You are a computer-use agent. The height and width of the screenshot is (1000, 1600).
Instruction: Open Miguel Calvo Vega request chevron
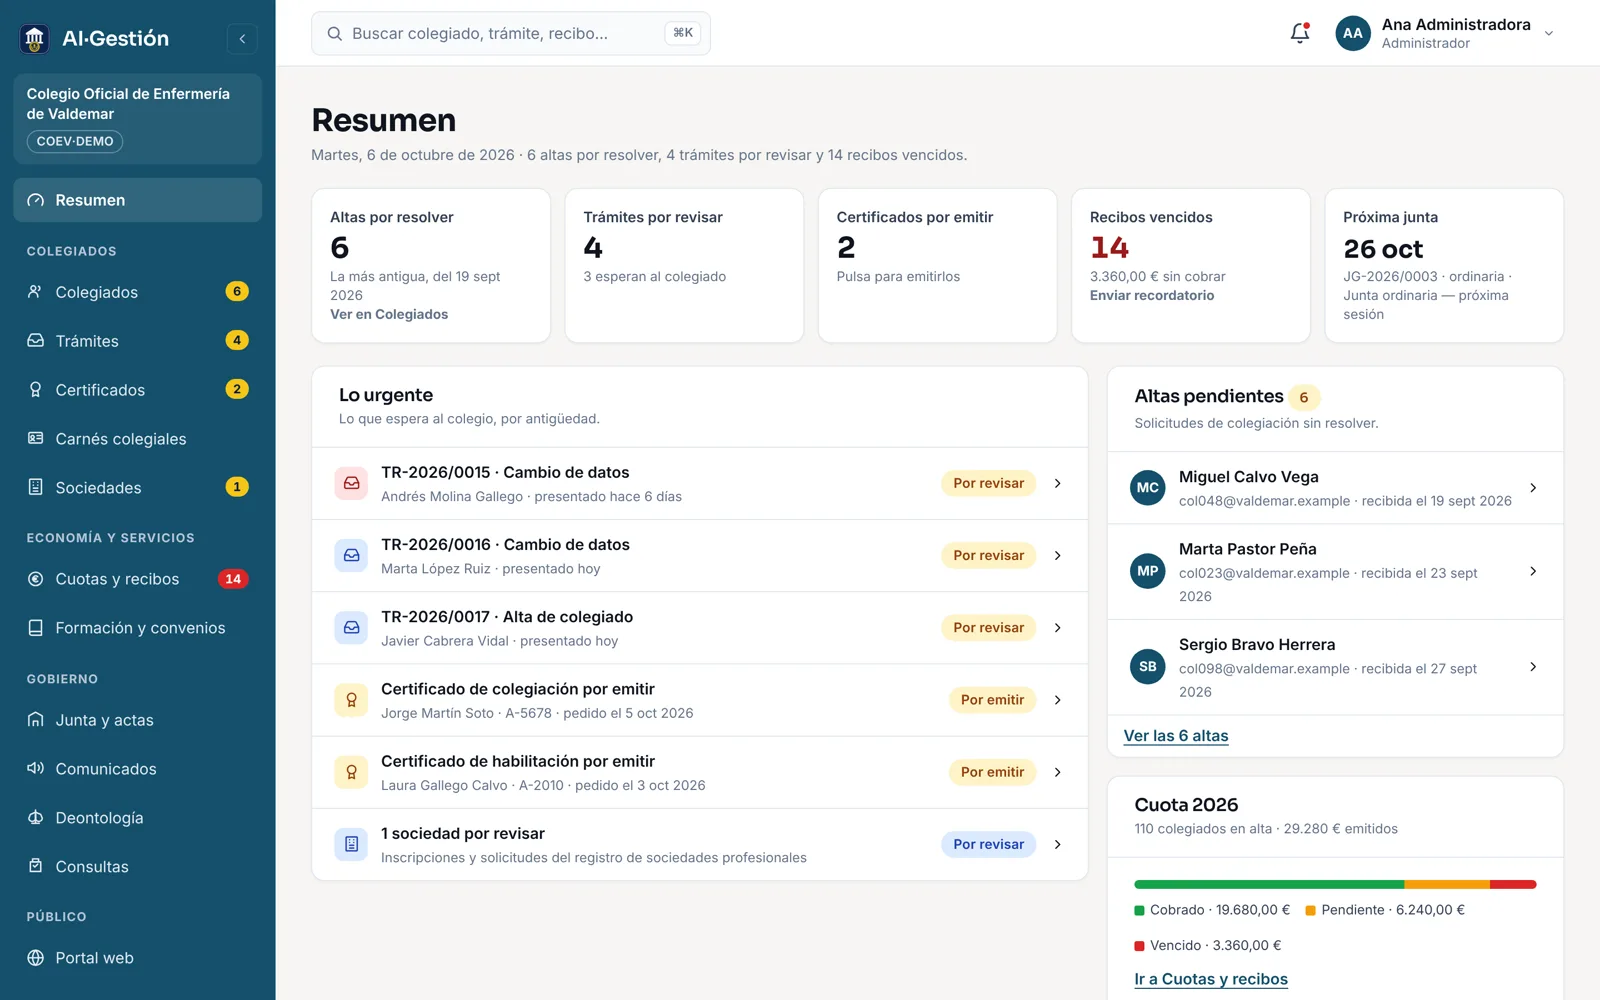point(1533,488)
